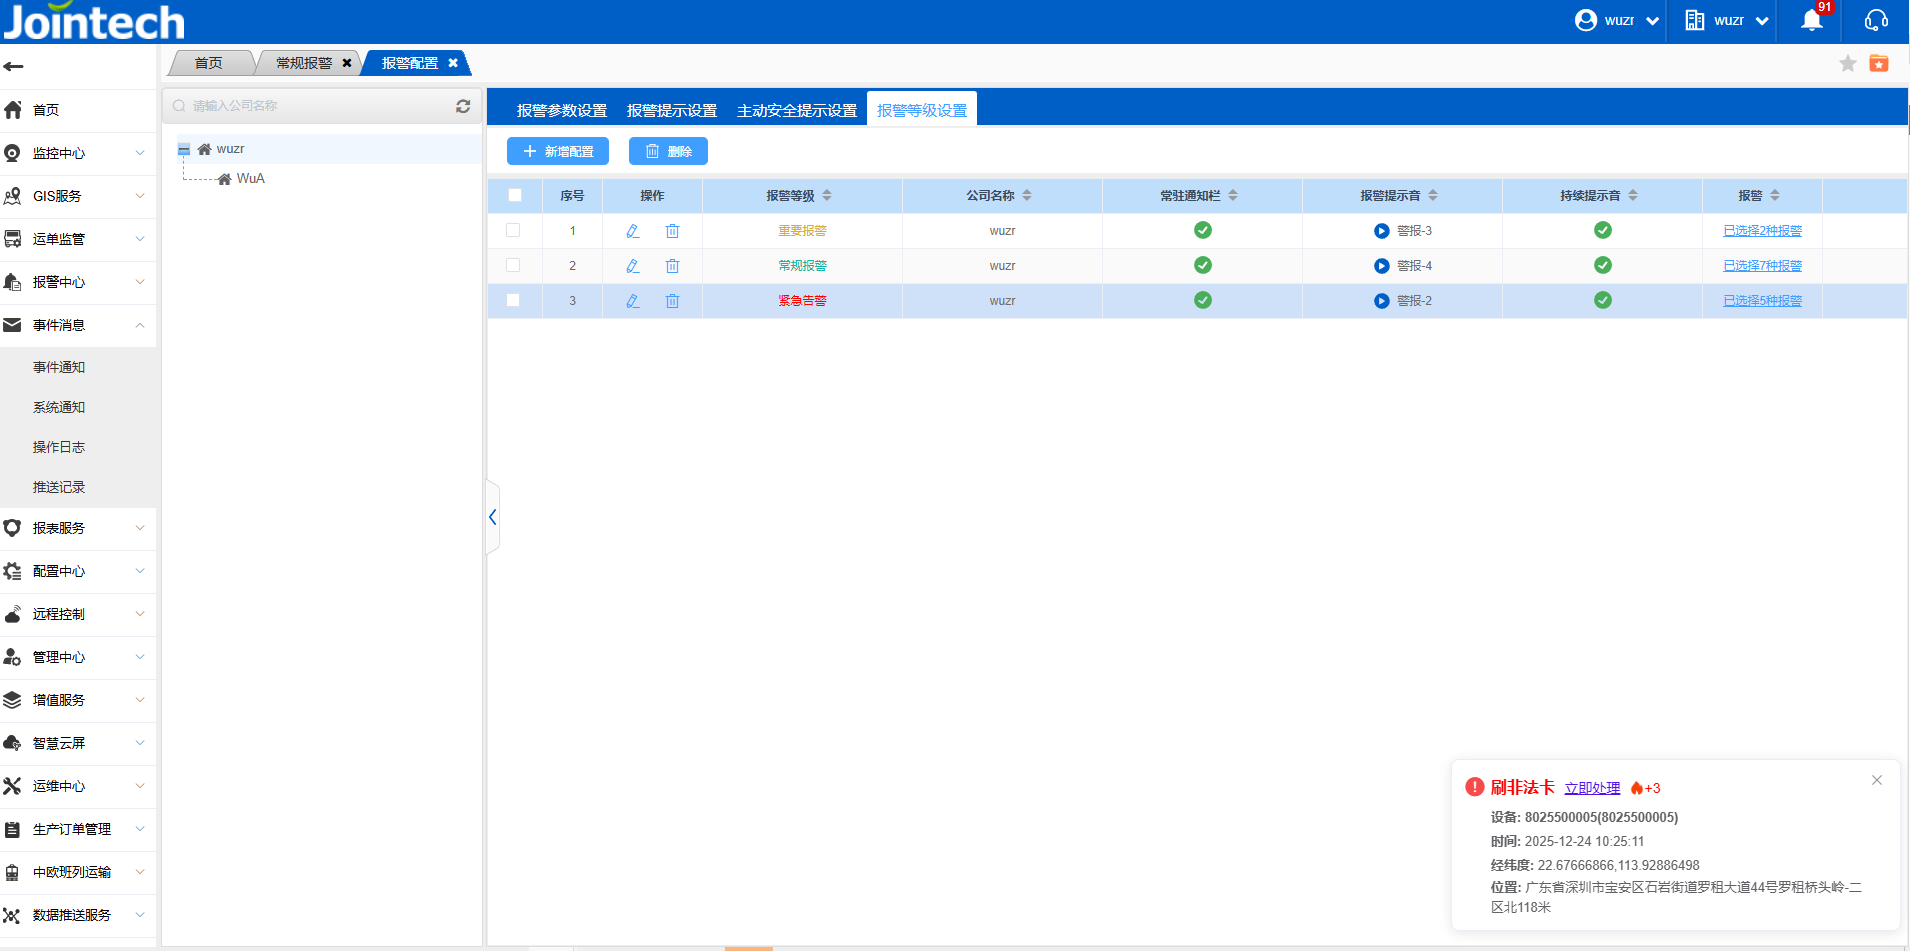Collapse the company tree panel arrow
This screenshot has height=951, width=1910.
[x=492, y=517]
